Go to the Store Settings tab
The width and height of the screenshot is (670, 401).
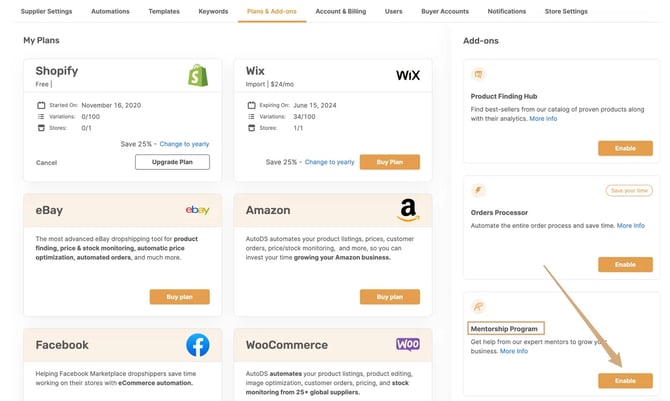pyautogui.click(x=566, y=12)
